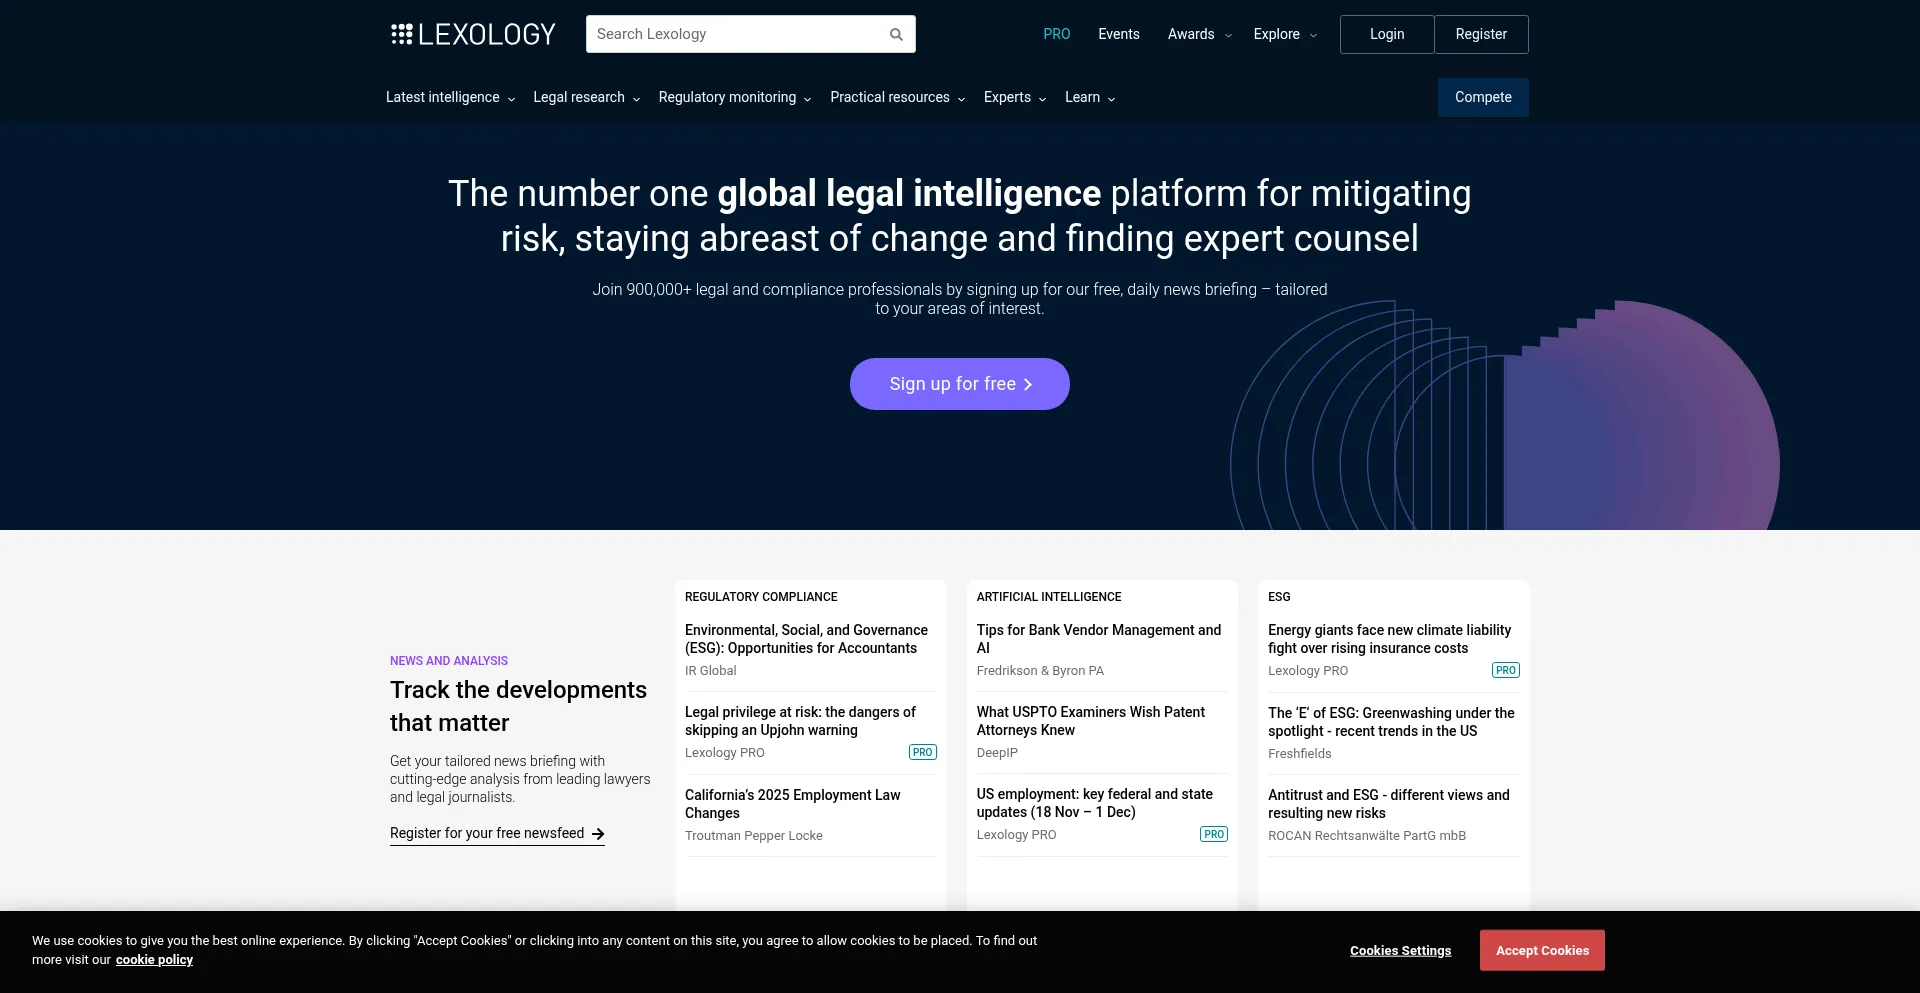Expand the Regulatory monitoring menu

click(734, 98)
